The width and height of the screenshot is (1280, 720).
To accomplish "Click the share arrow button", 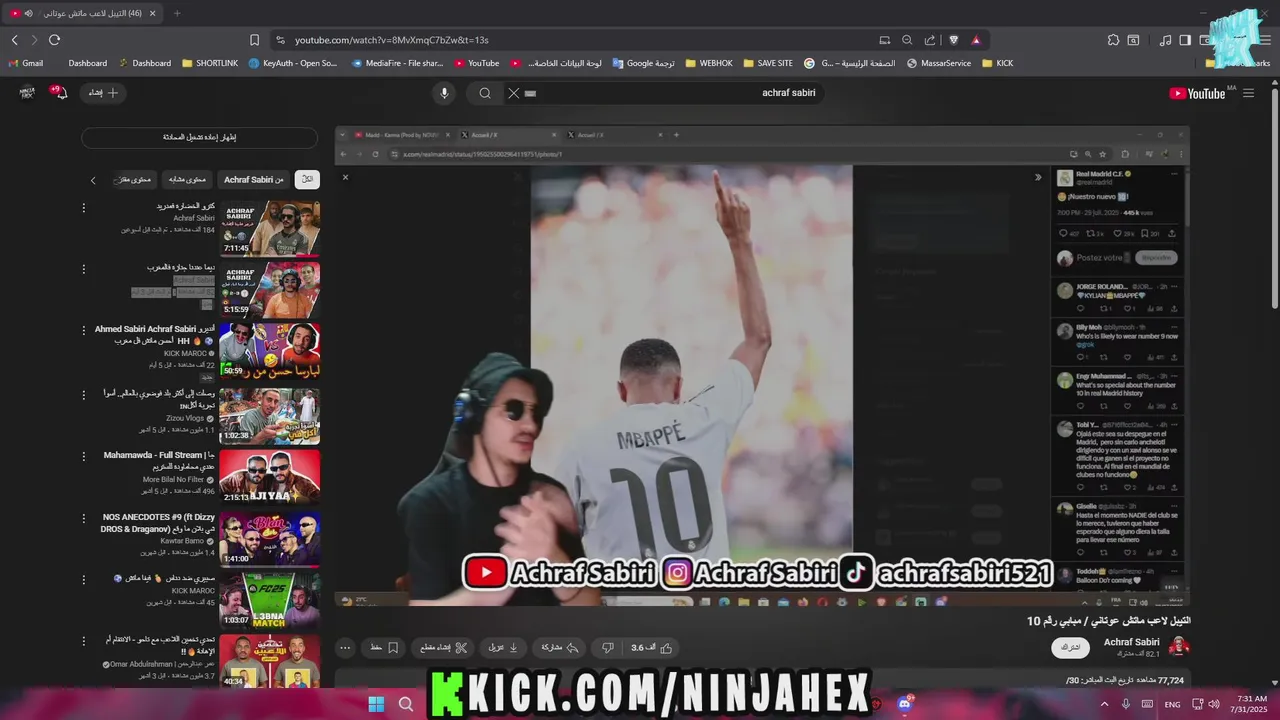I will [x=560, y=648].
